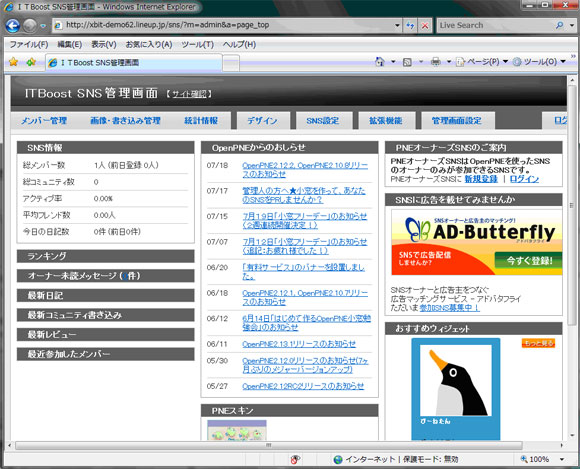Expand the 最近参加したメンバー section header

click(105, 354)
